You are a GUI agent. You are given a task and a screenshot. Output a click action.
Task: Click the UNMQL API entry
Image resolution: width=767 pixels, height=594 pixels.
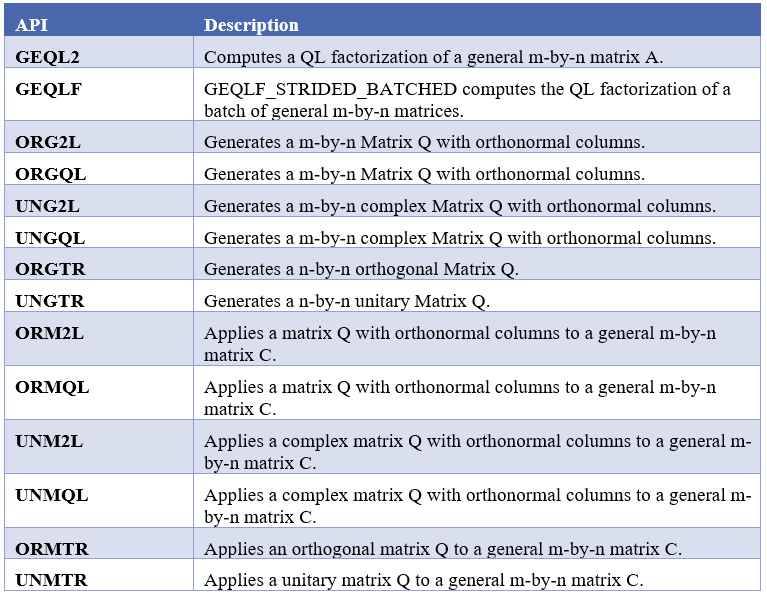pos(52,495)
